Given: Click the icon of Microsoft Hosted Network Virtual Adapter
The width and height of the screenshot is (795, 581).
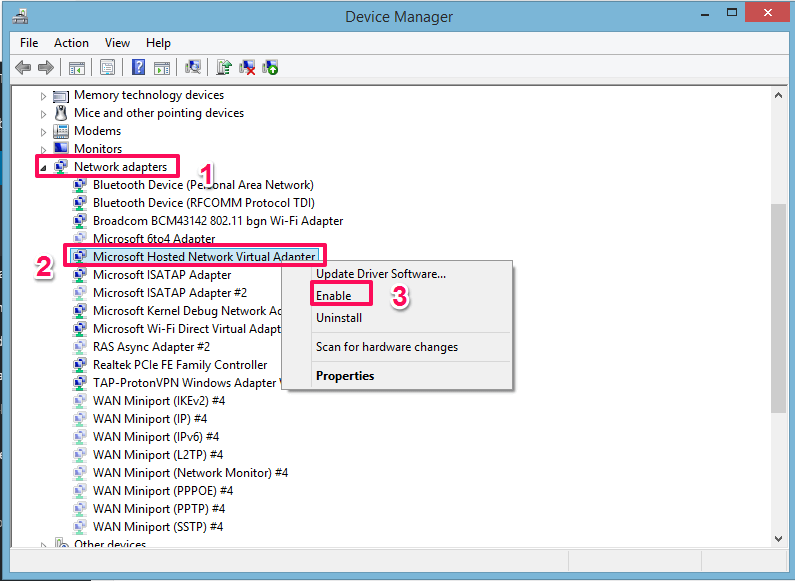Looking at the screenshot, I should click(x=80, y=257).
